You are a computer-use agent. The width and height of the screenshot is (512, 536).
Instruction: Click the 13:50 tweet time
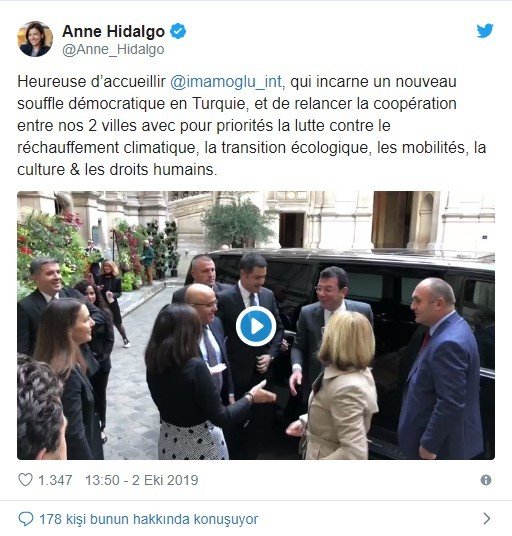tap(102, 480)
